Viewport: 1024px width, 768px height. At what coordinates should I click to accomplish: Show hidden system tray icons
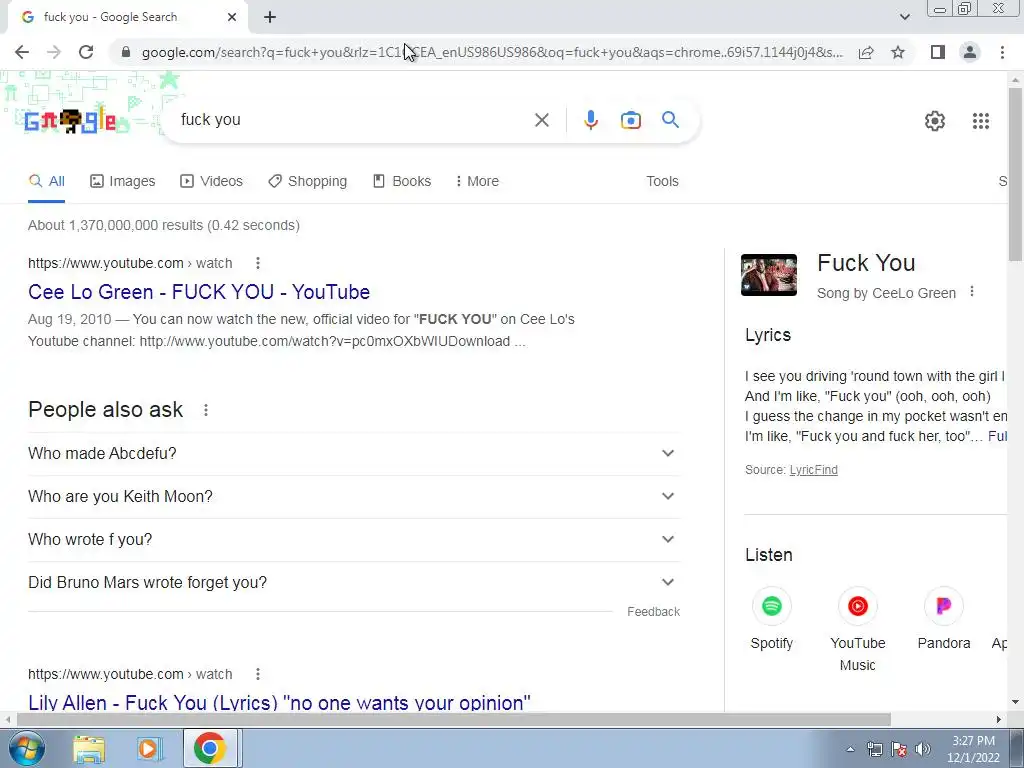point(850,749)
